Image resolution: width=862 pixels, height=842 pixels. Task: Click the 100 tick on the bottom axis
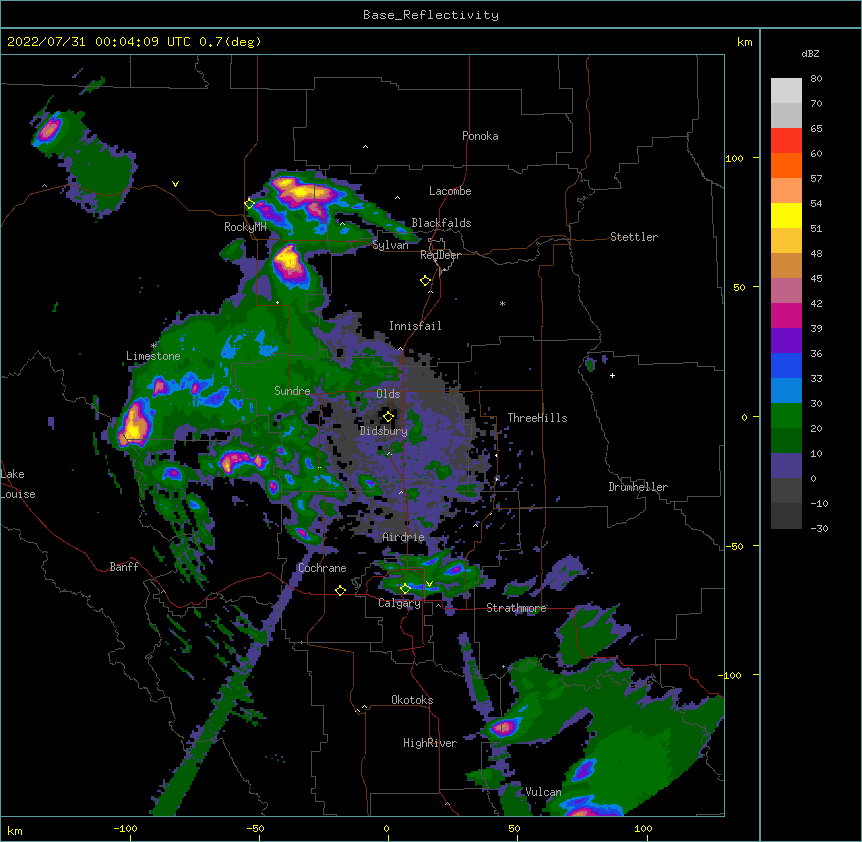click(x=643, y=828)
